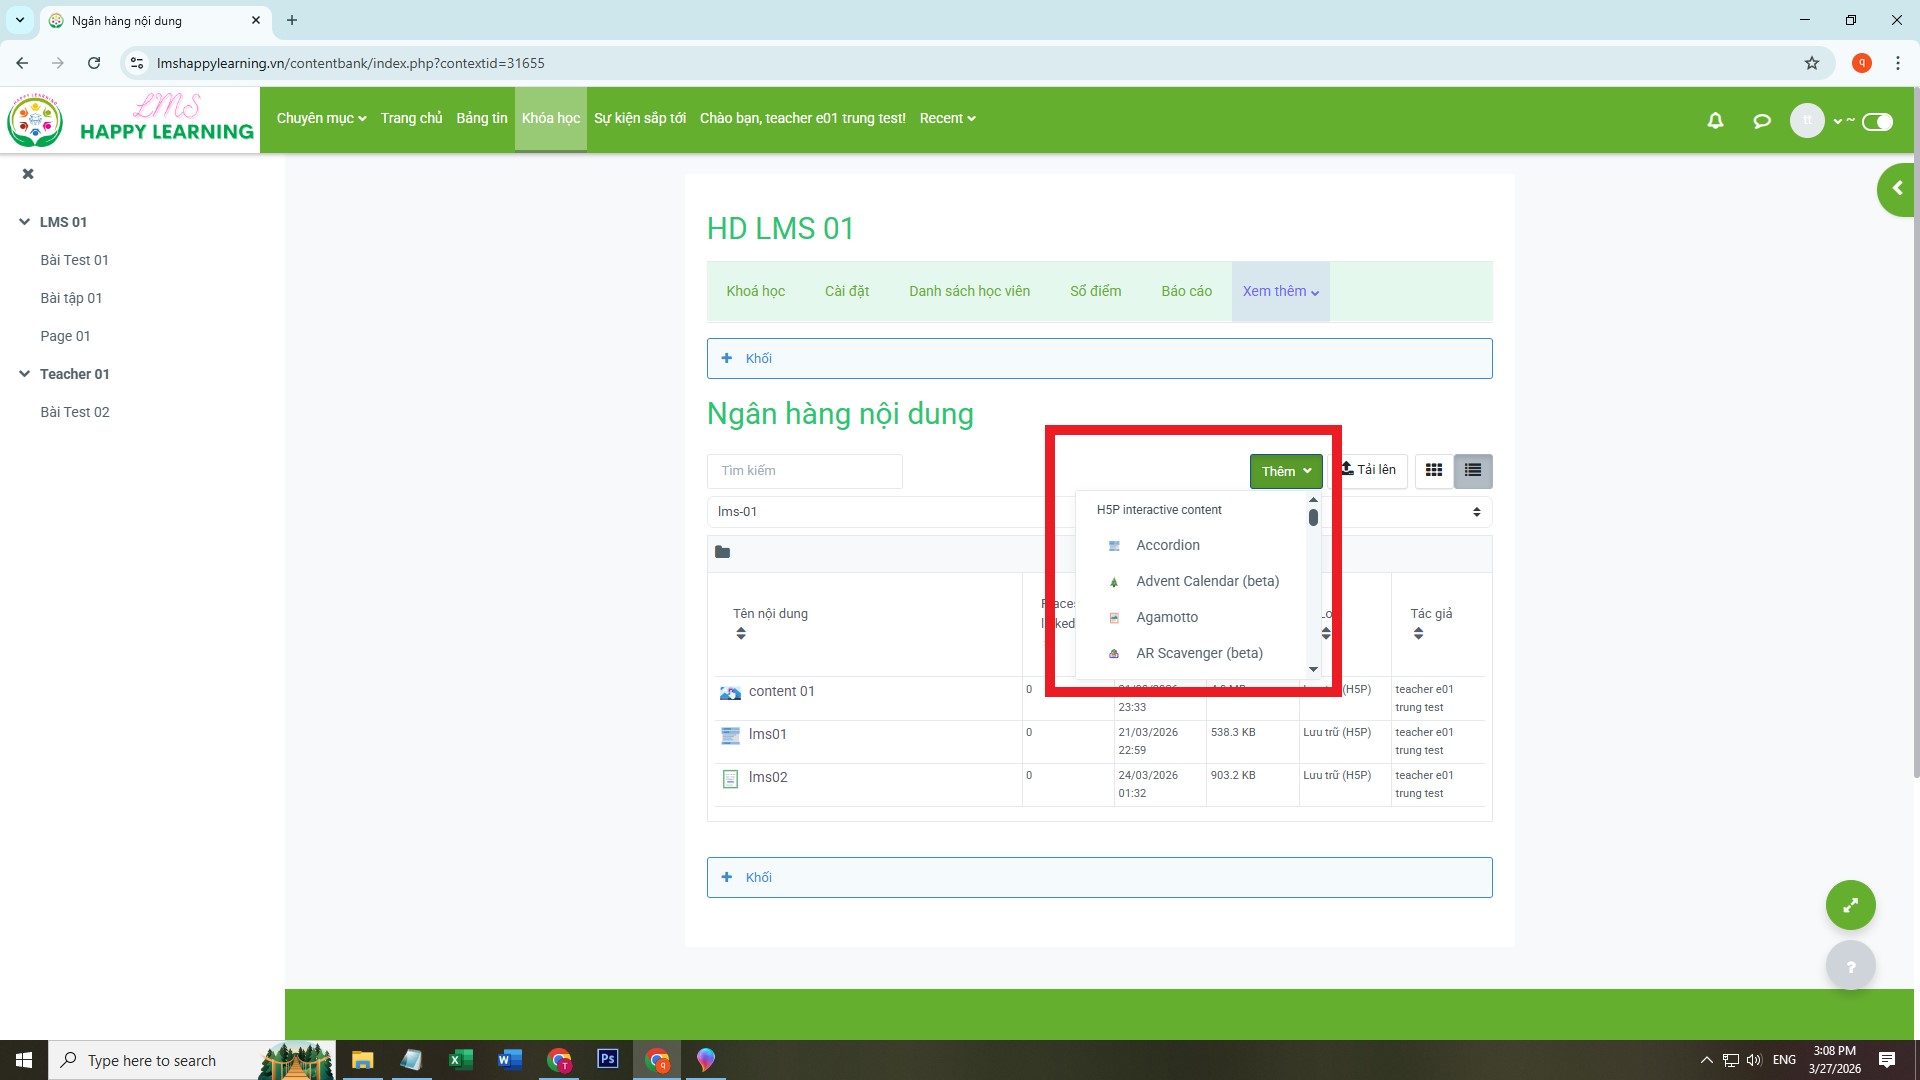This screenshot has height=1080, width=1920.
Task: Open the notifications bell icon
Action: click(1715, 121)
